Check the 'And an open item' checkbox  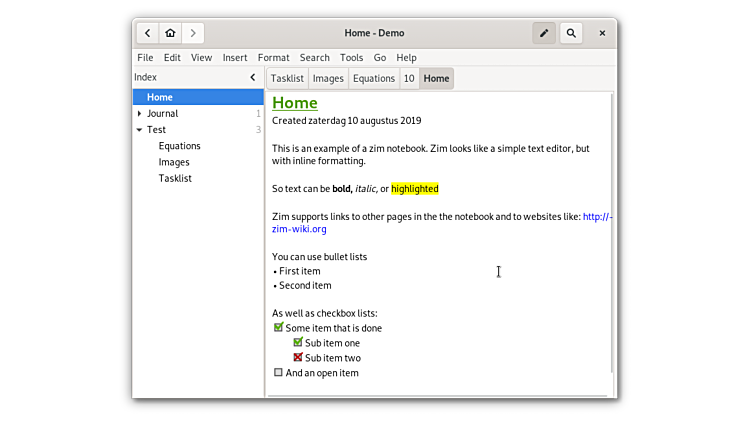click(x=278, y=372)
